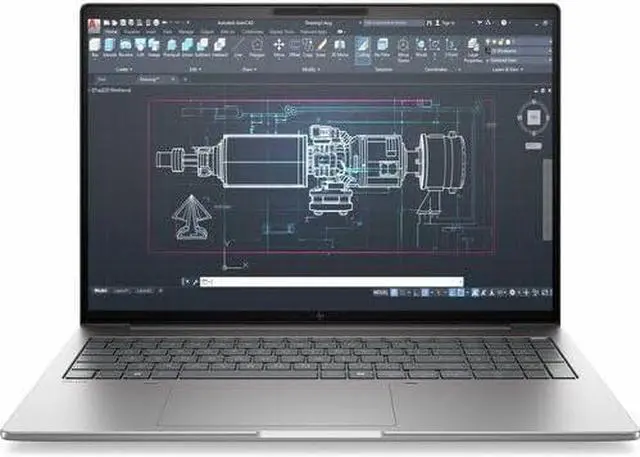Select the Revolve tool in the ribbon

[125, 47]
